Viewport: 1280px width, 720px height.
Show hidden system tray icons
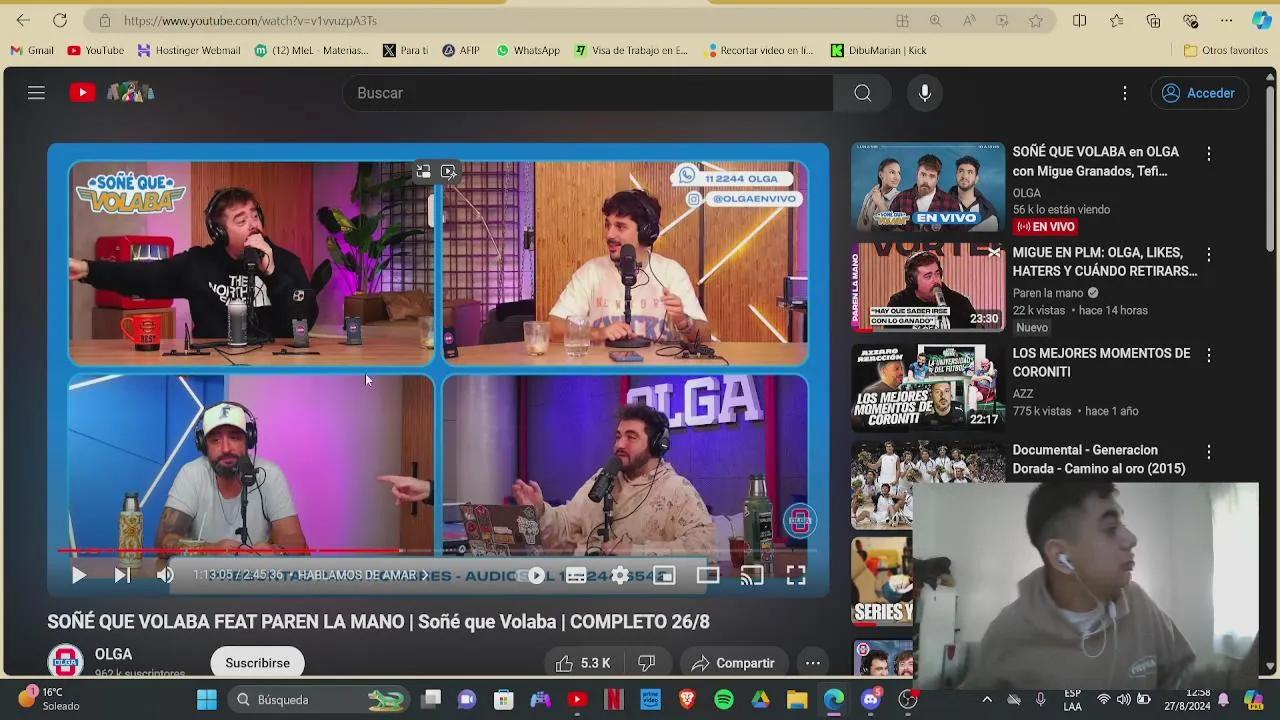point(987,700)
